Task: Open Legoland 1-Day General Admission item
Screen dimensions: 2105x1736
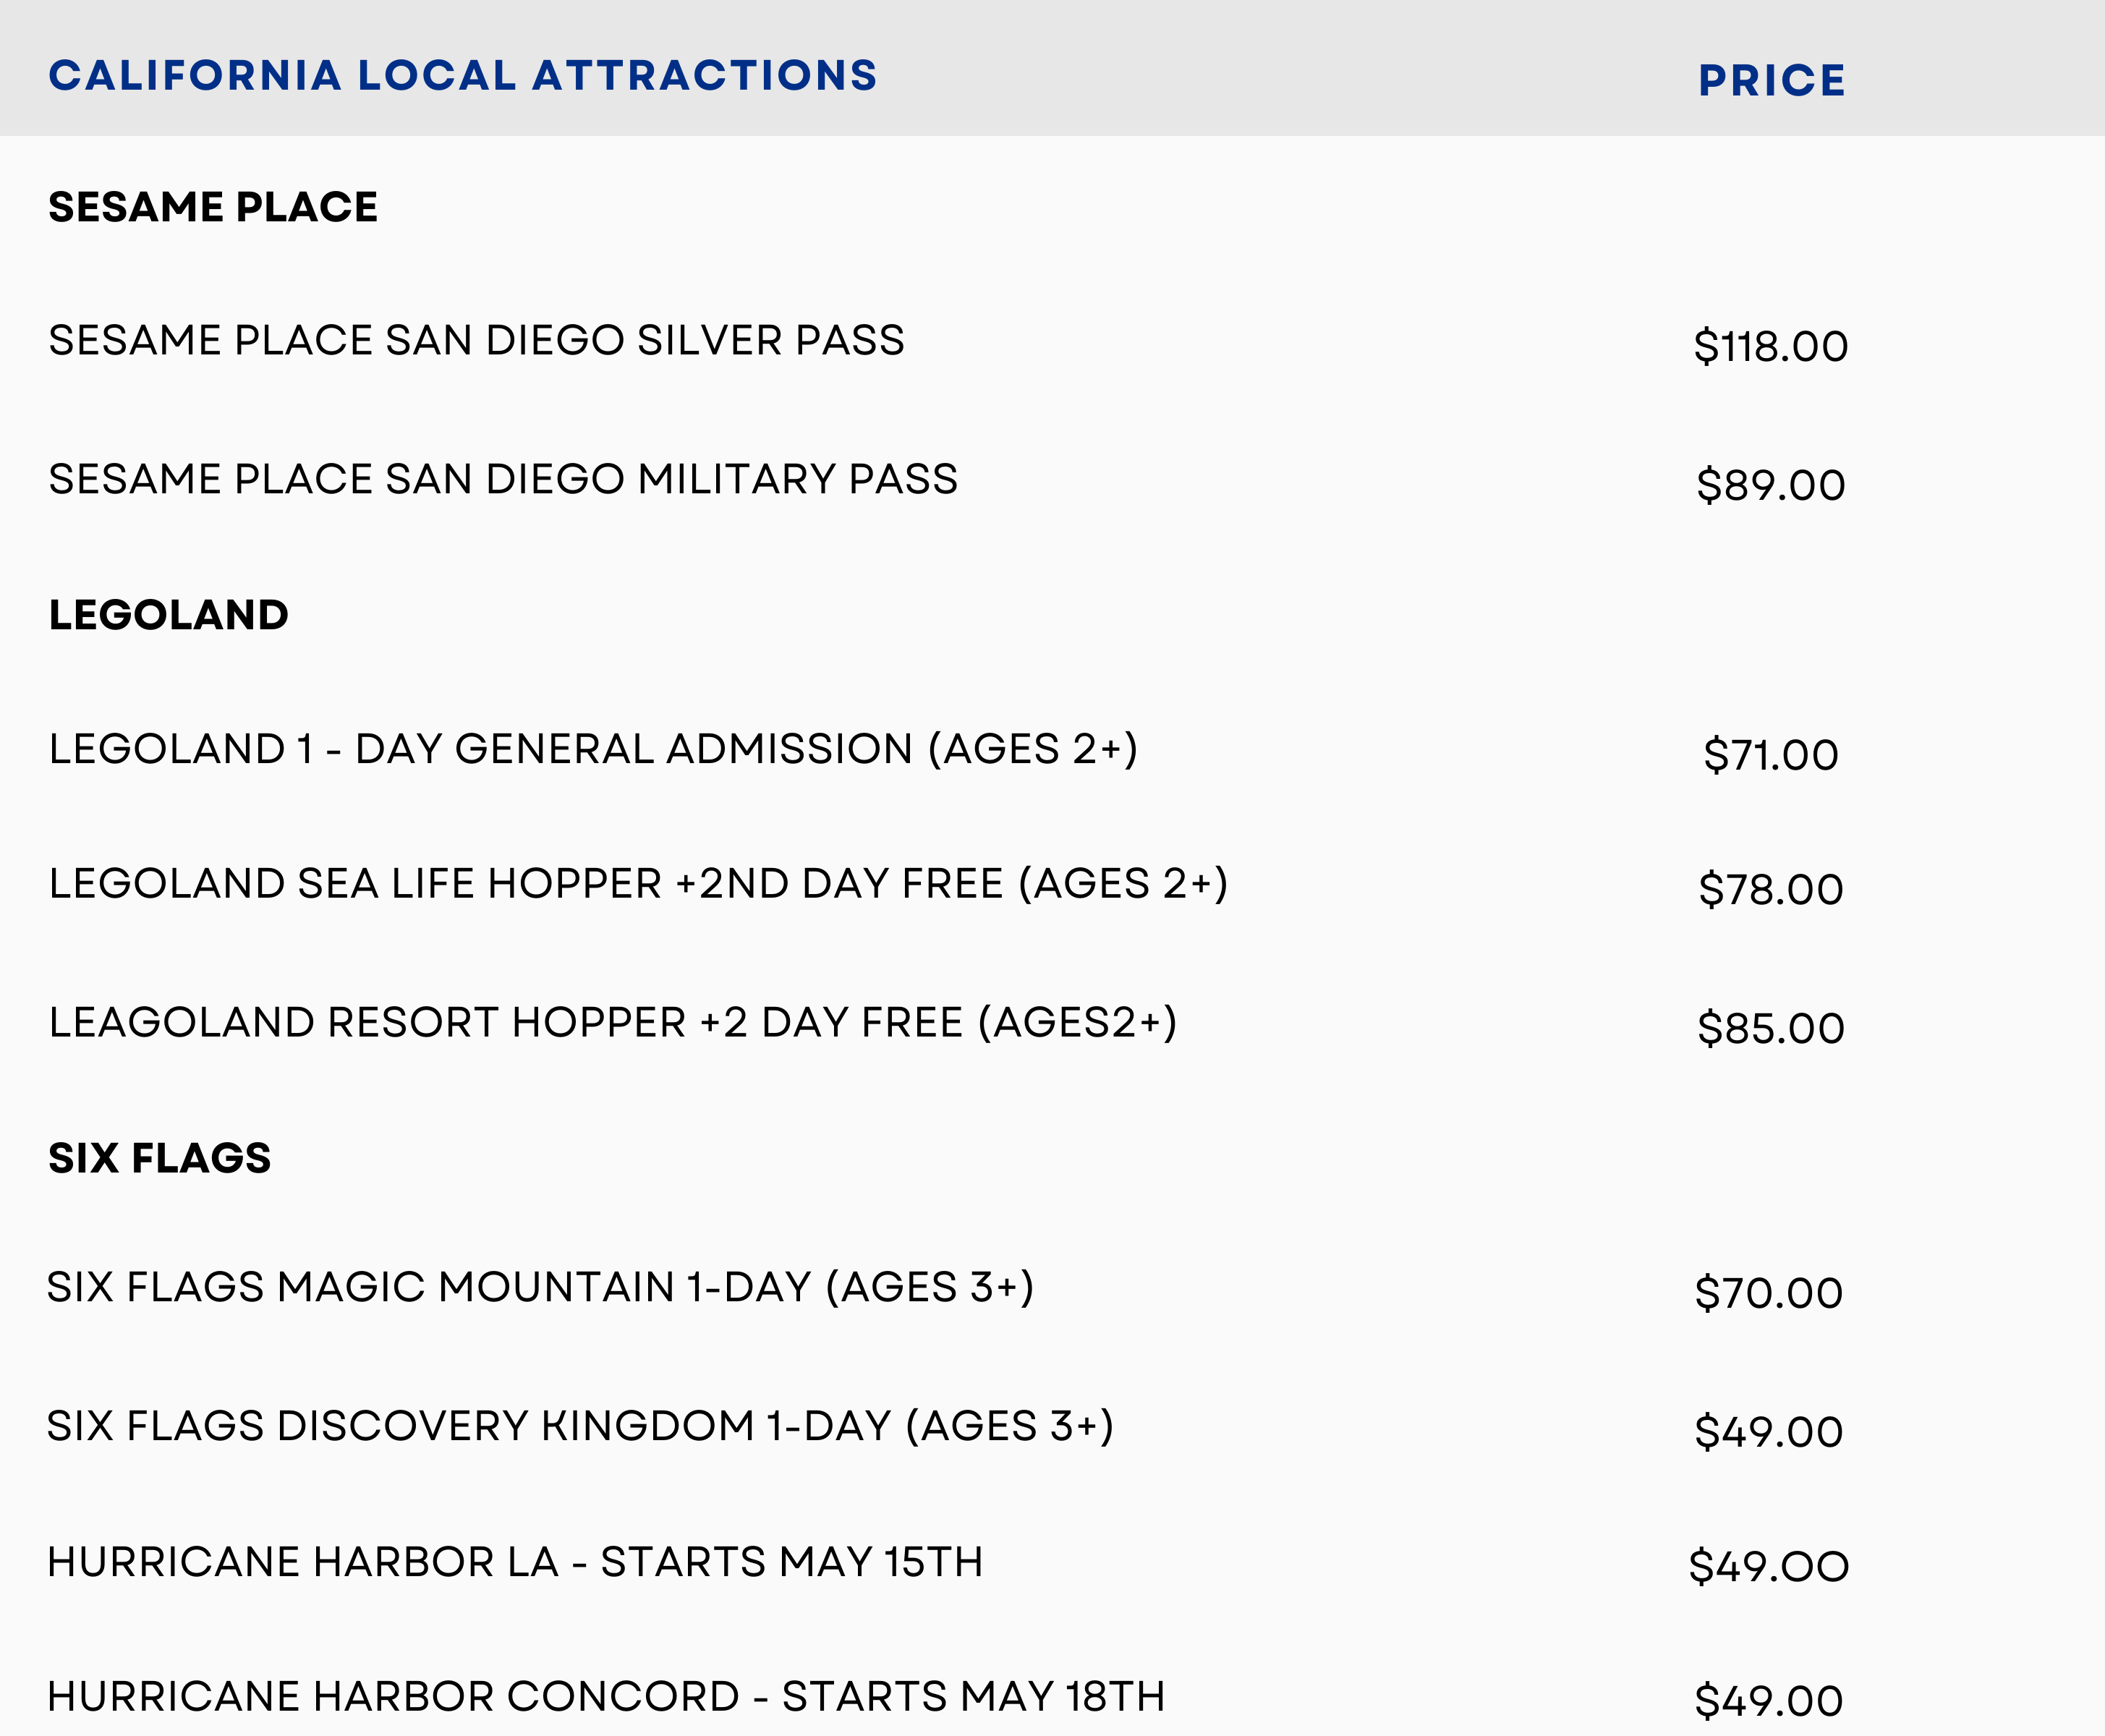Action: pos(593,749)
